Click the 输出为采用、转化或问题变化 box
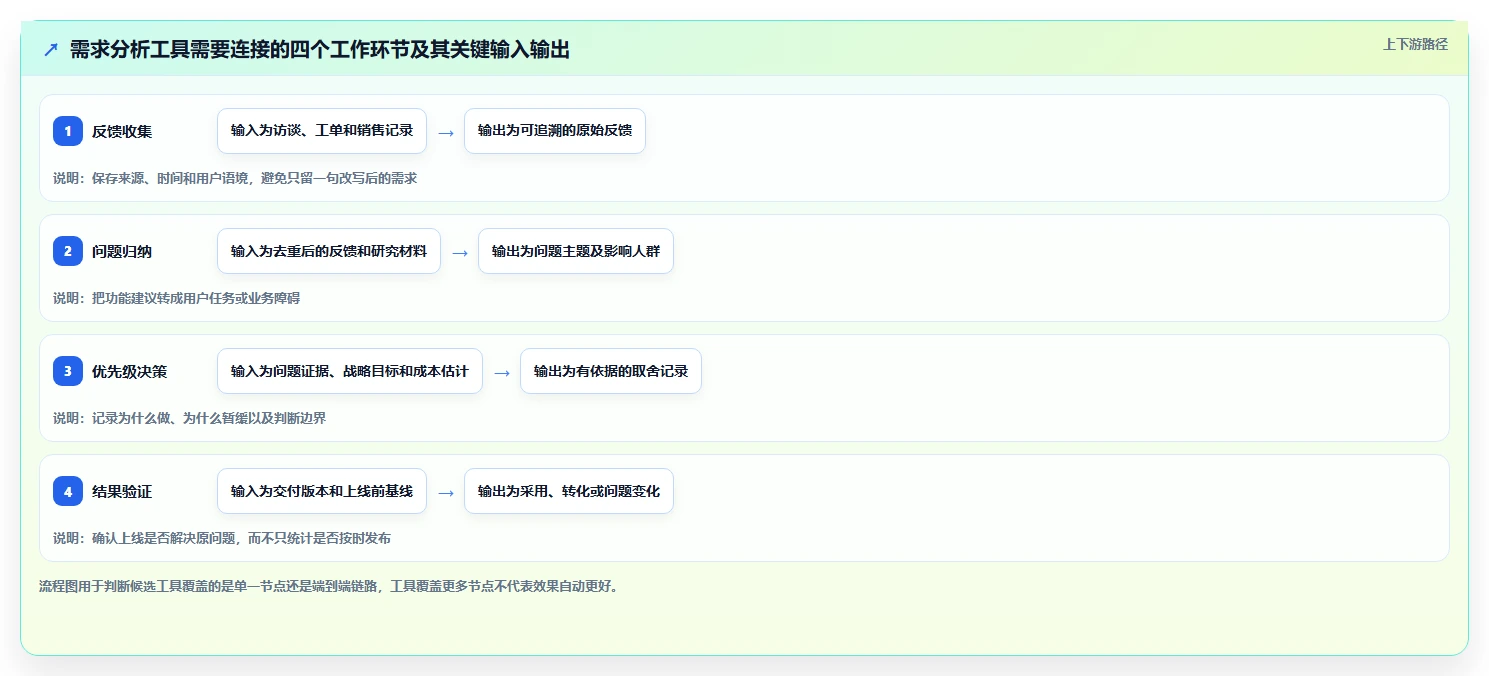1489x676 pixels. click(569, 491)
